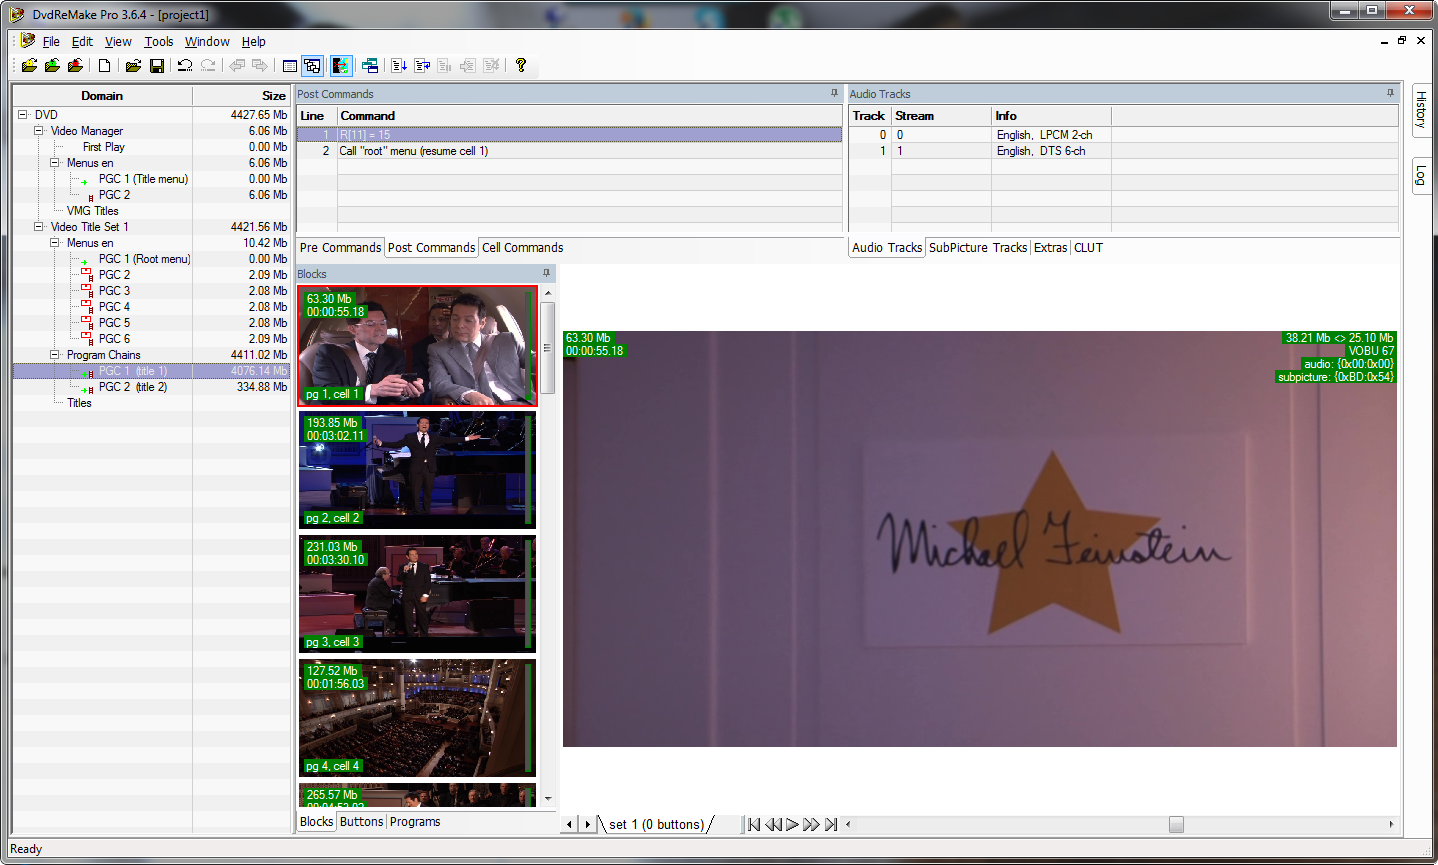Create a new project with the blank page icon
Viewport: 1438px width, 865px height.
tap(104, 65)
